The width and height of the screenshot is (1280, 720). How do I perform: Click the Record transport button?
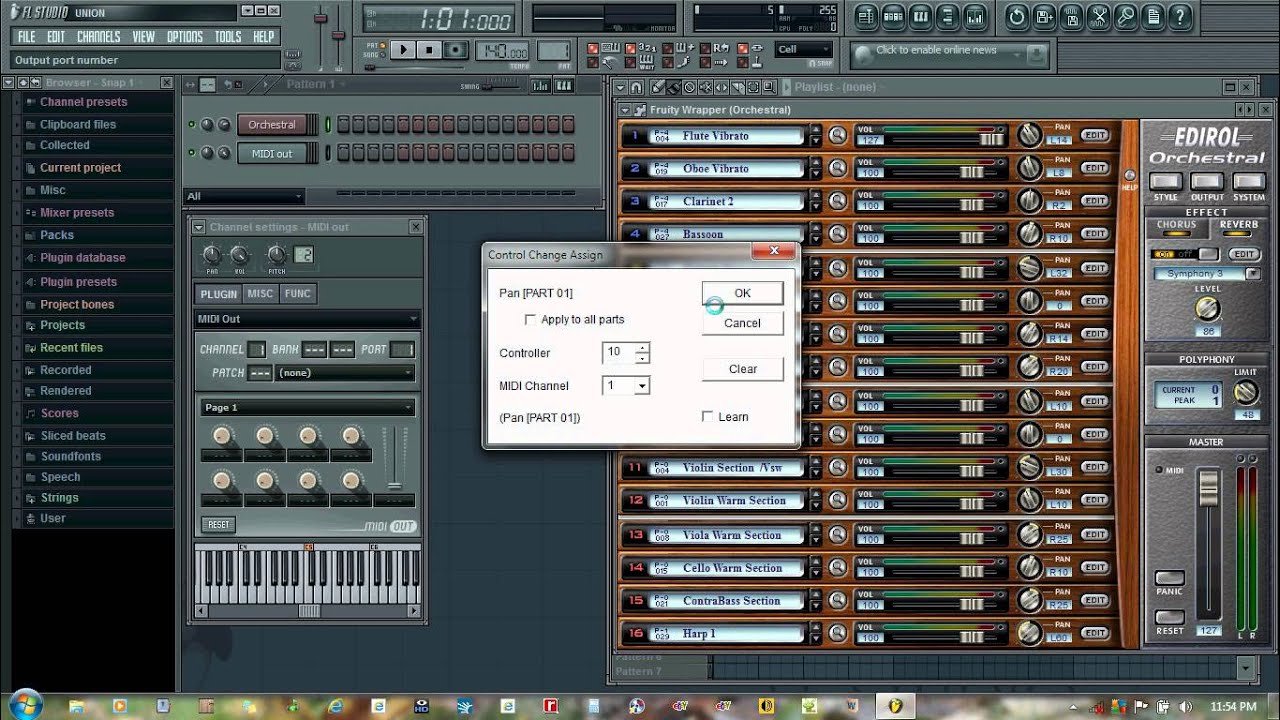click(x=455, y=50)
